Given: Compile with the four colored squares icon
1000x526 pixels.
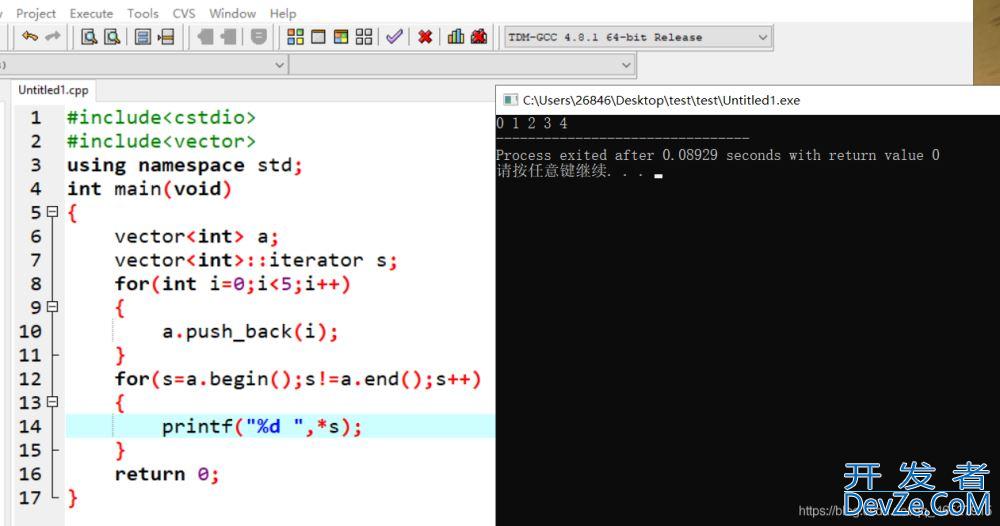Looking at the screenshot, I should [295, 37].
